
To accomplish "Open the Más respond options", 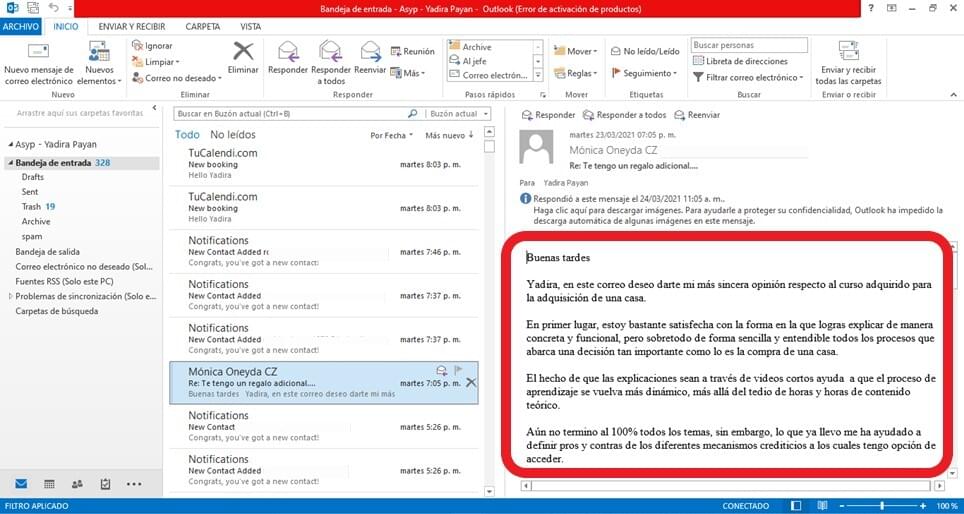I will tap(408, 73).
